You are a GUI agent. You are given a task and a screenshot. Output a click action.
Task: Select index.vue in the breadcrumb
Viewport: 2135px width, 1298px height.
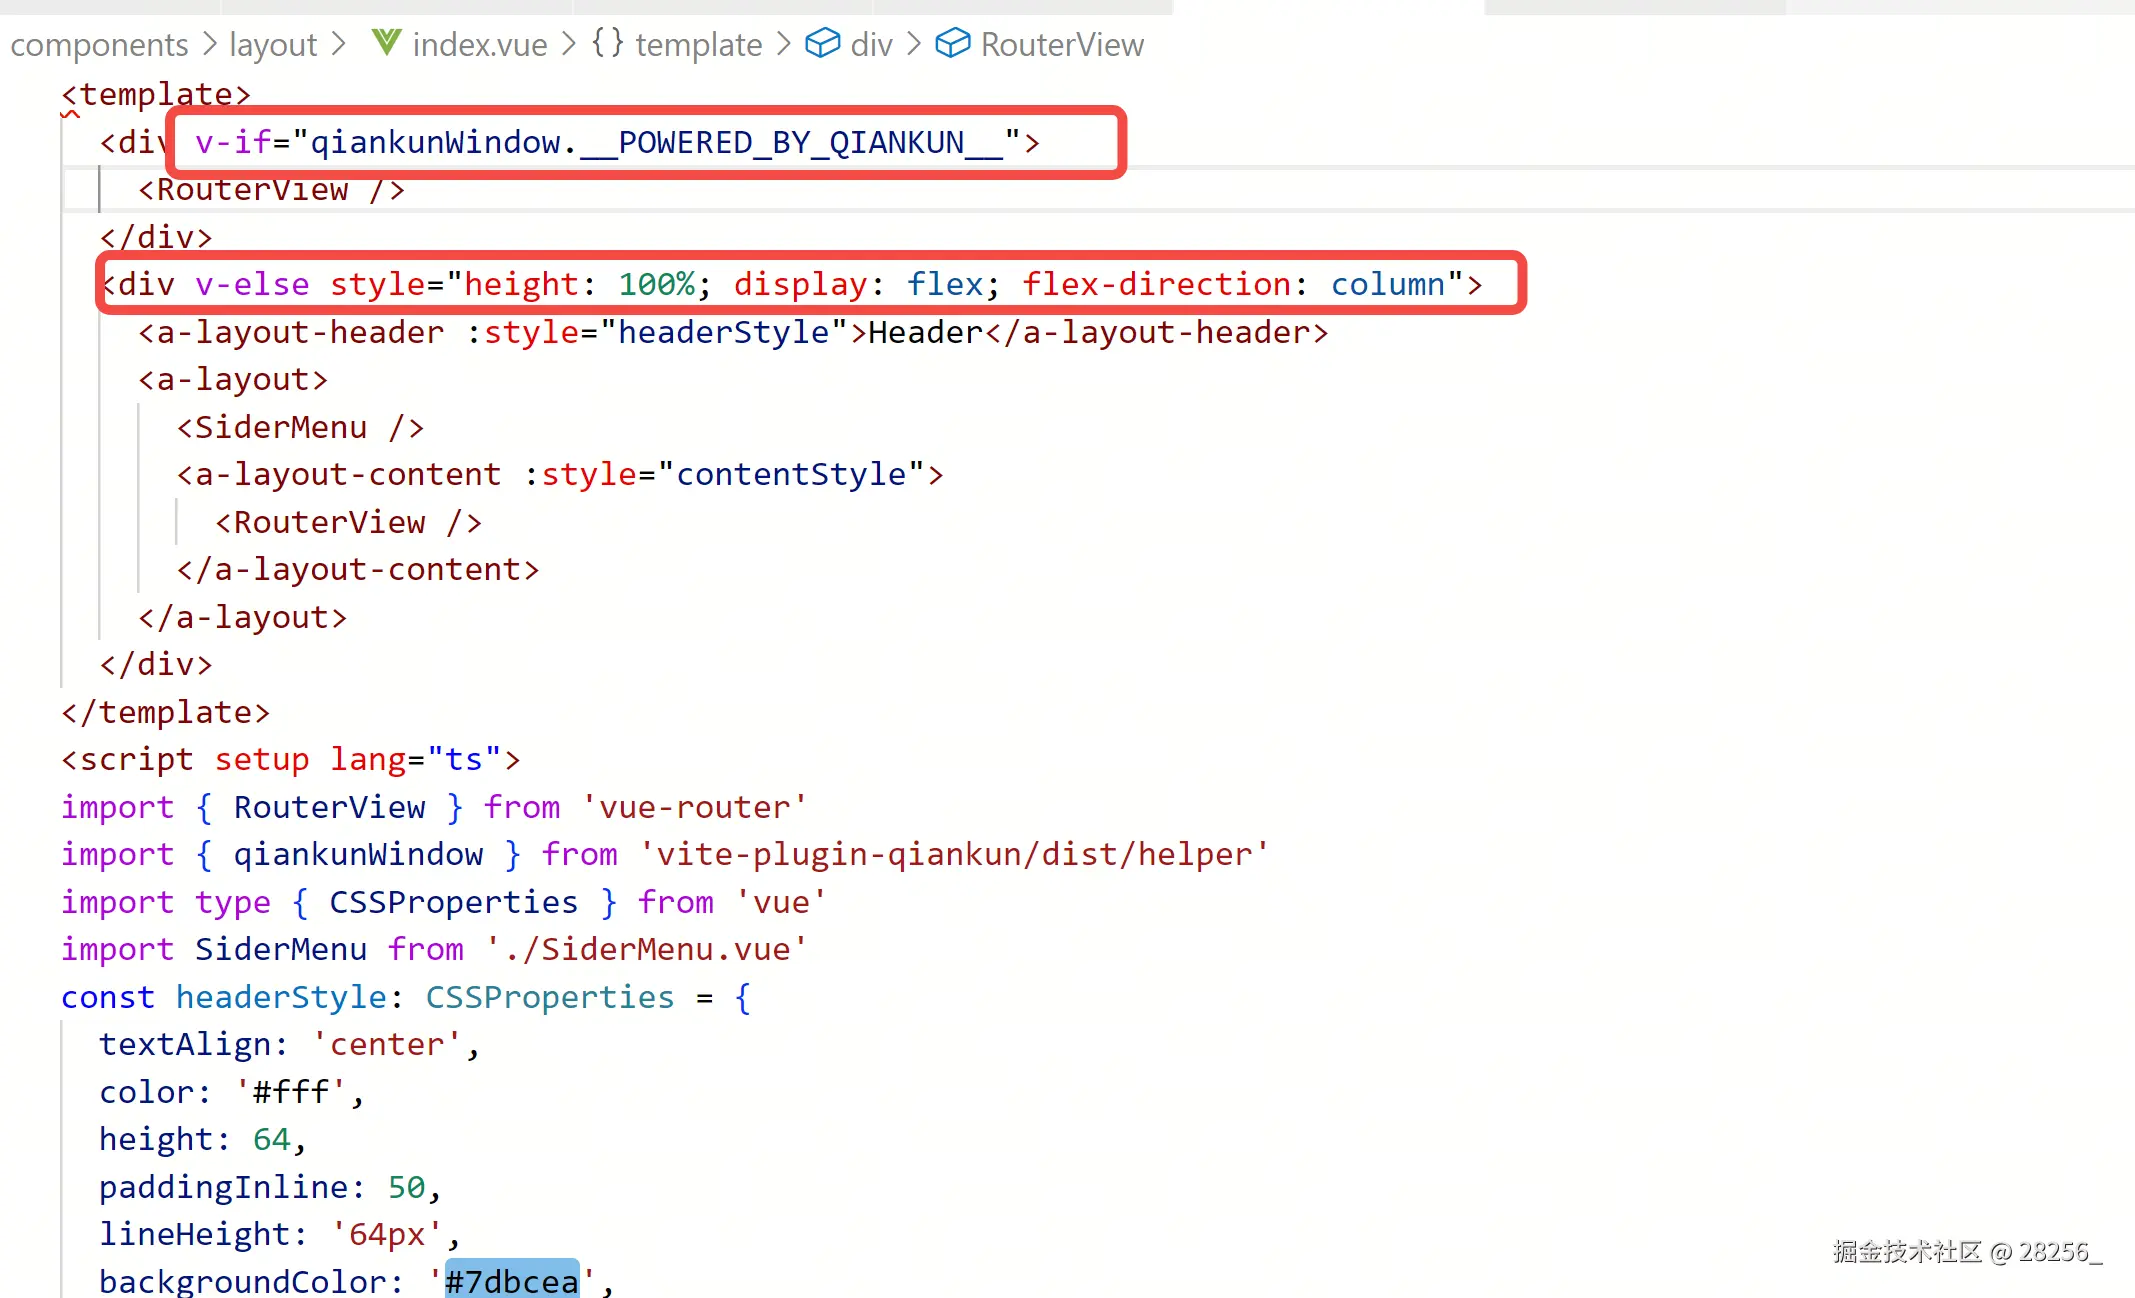tap(479, 45)
